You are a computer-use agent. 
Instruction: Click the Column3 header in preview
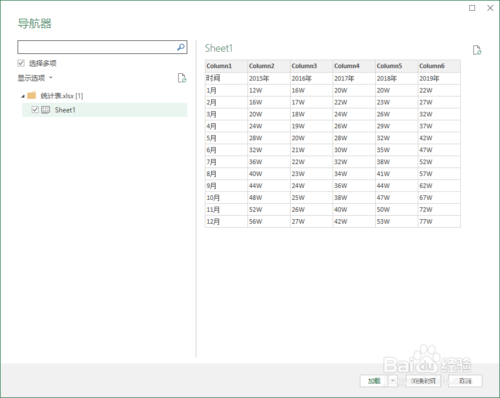(311, 66)
